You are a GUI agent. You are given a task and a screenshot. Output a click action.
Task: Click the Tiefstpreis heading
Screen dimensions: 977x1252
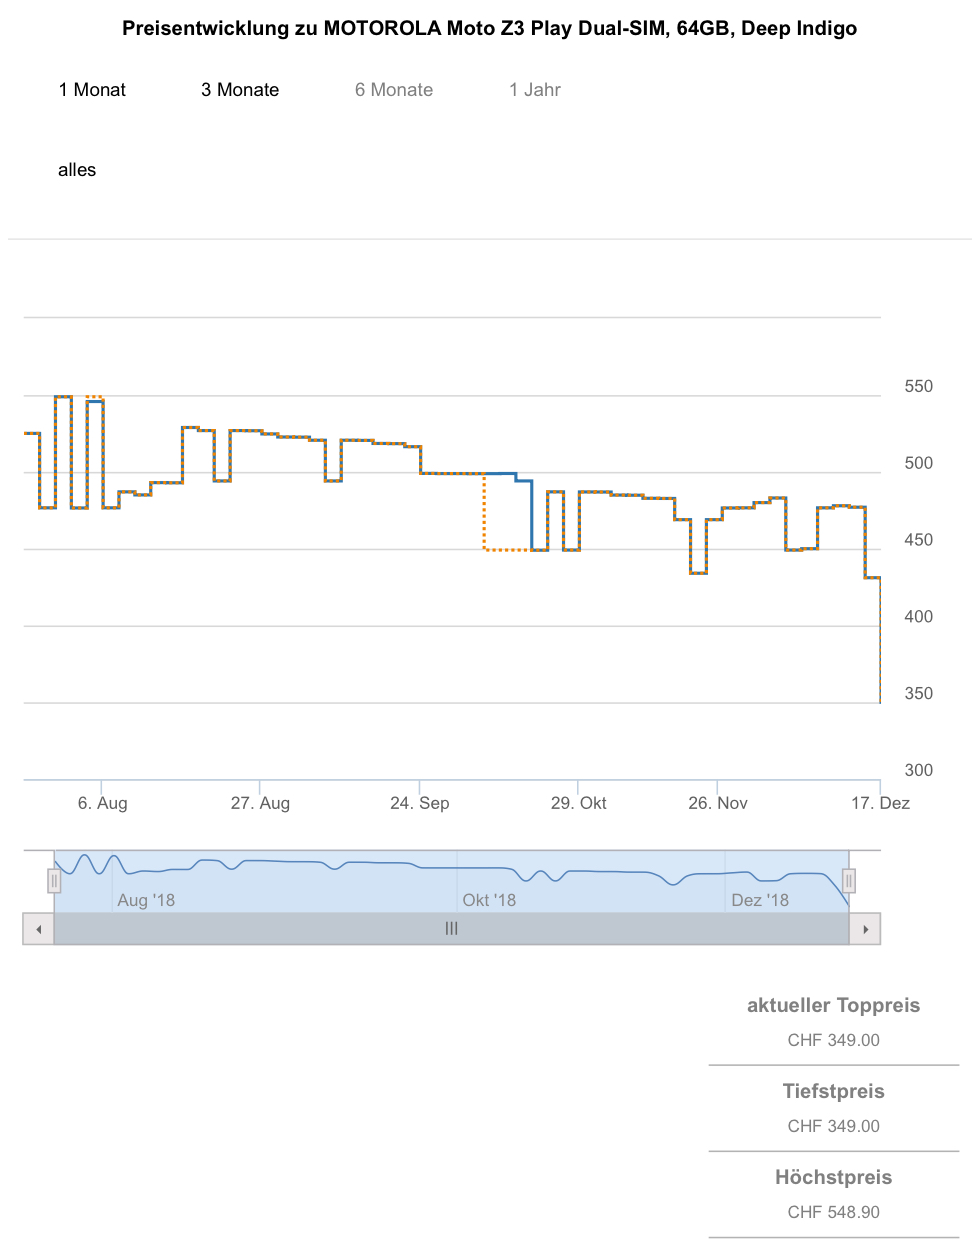point(833,1091)
